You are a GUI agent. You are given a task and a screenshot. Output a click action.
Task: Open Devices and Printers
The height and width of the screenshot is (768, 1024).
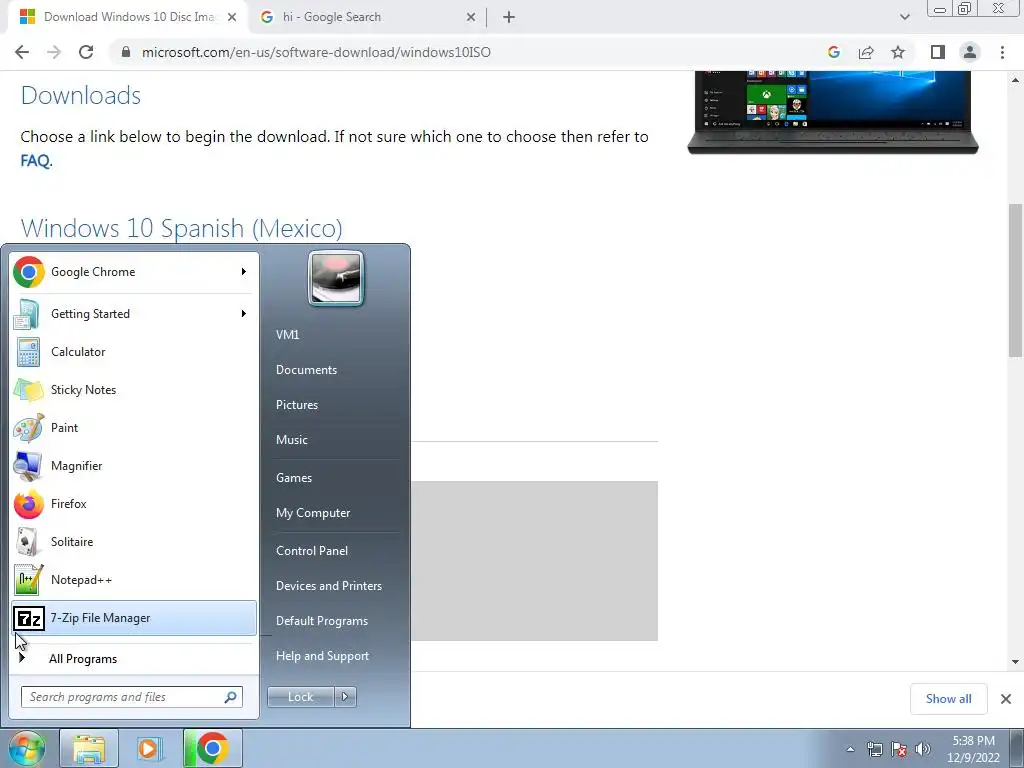click(328, 586)
